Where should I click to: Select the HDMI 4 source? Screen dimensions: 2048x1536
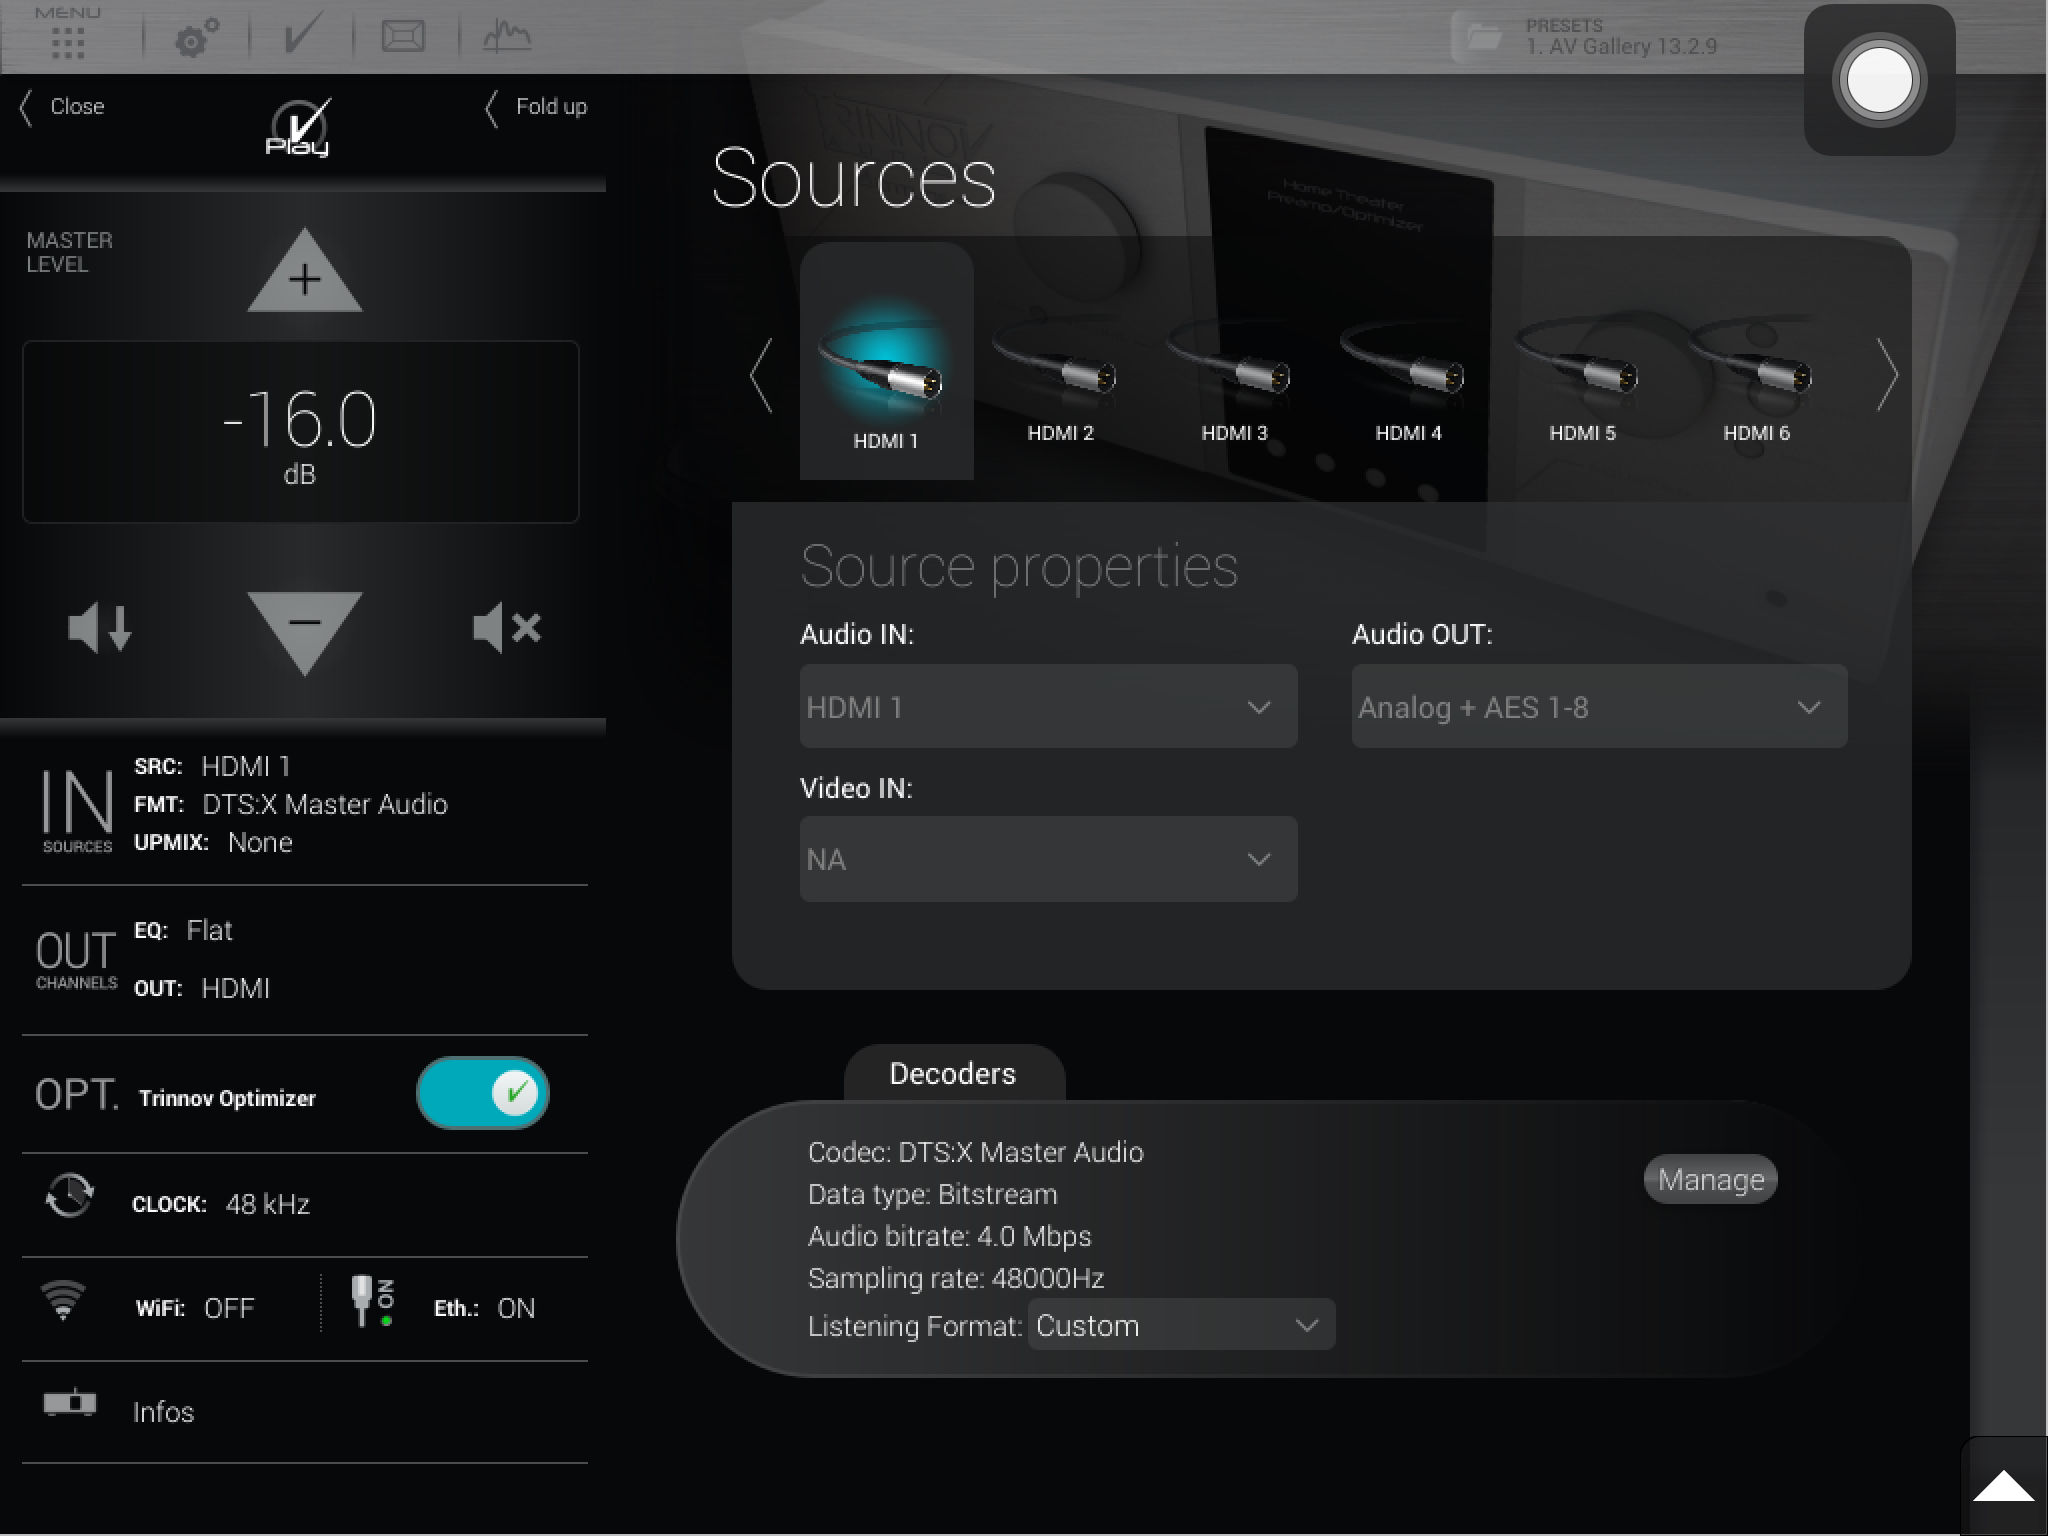tap(1408, 380)
